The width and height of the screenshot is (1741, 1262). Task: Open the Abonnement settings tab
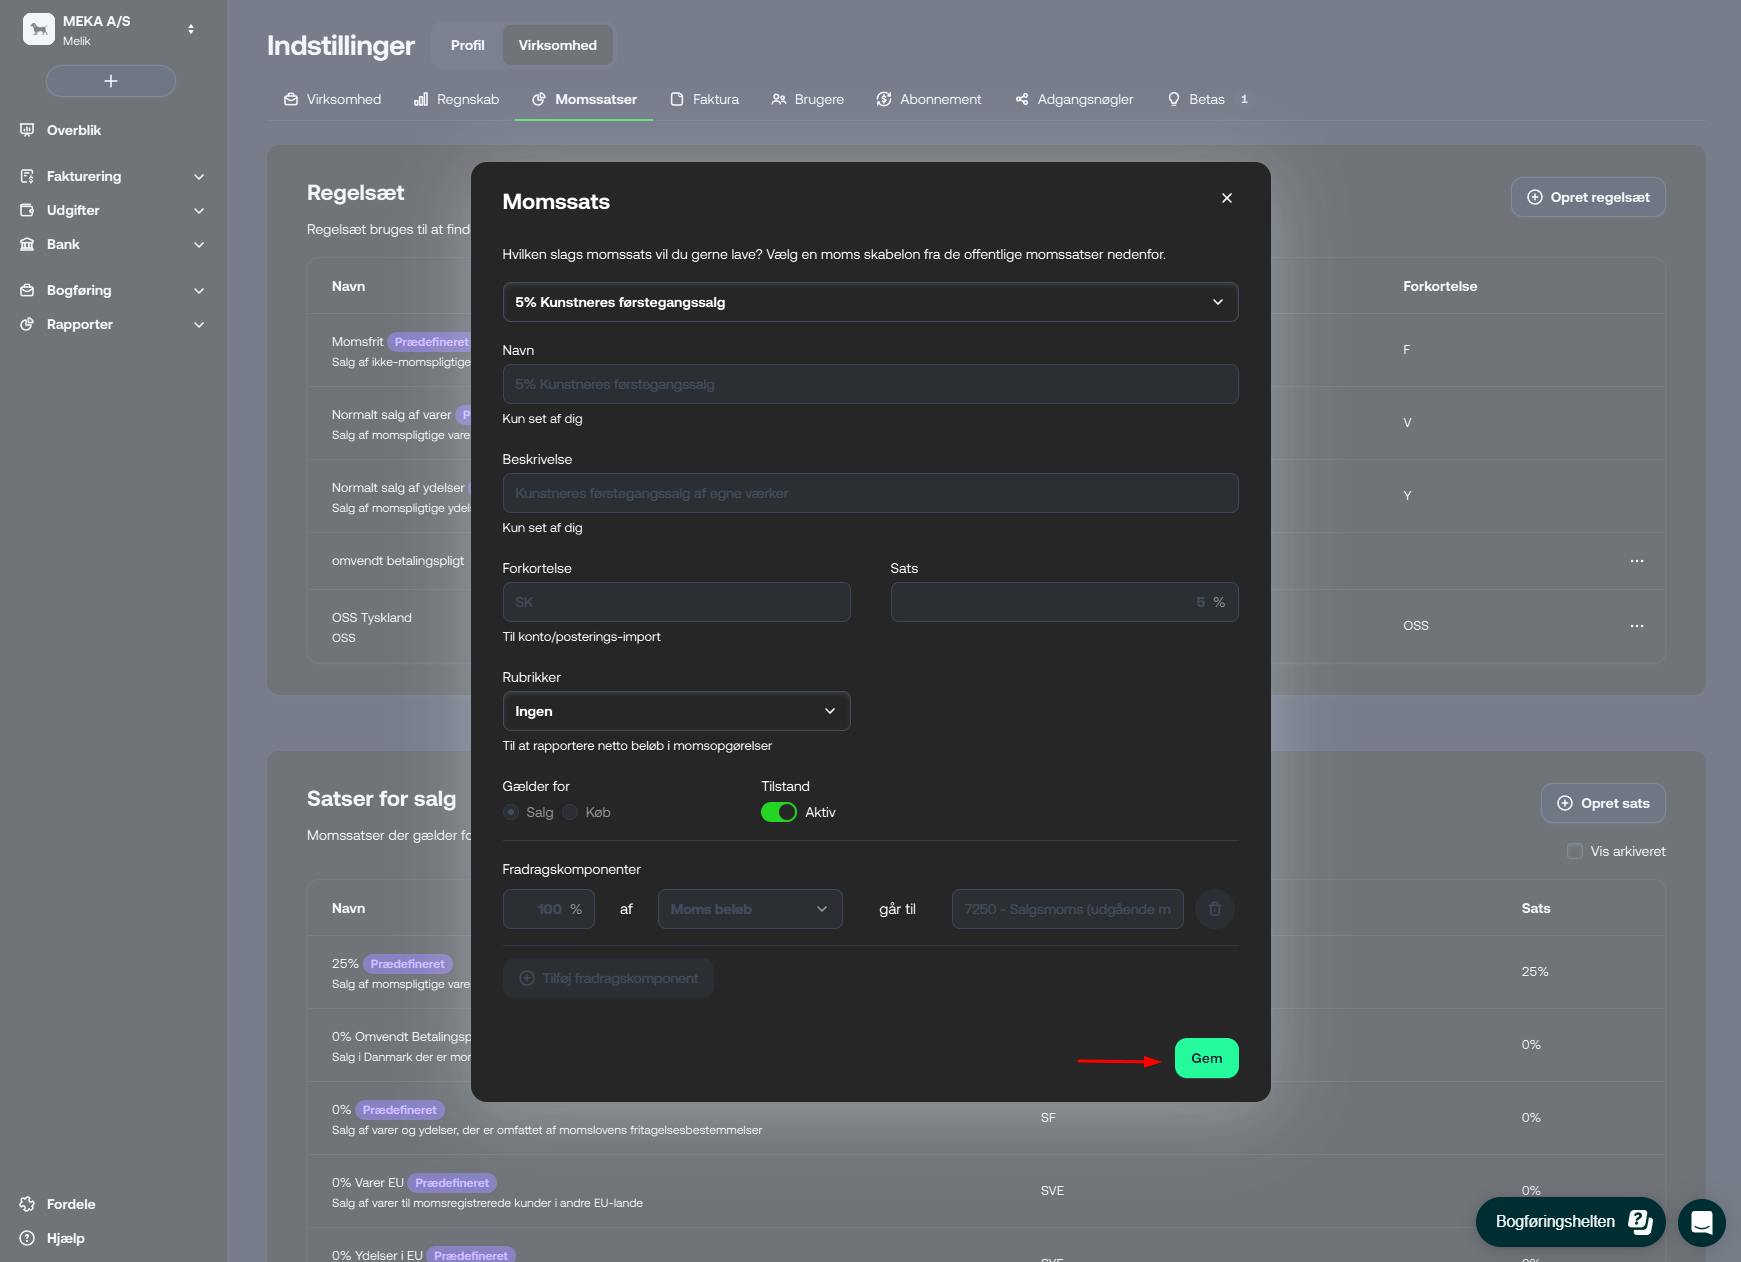point(928,99)
